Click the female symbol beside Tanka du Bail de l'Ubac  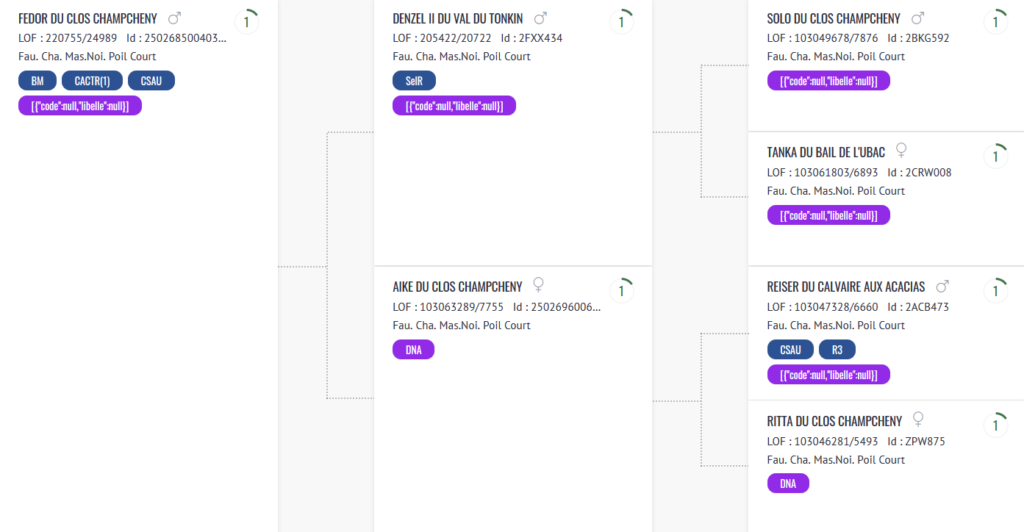tap(901, 150)
